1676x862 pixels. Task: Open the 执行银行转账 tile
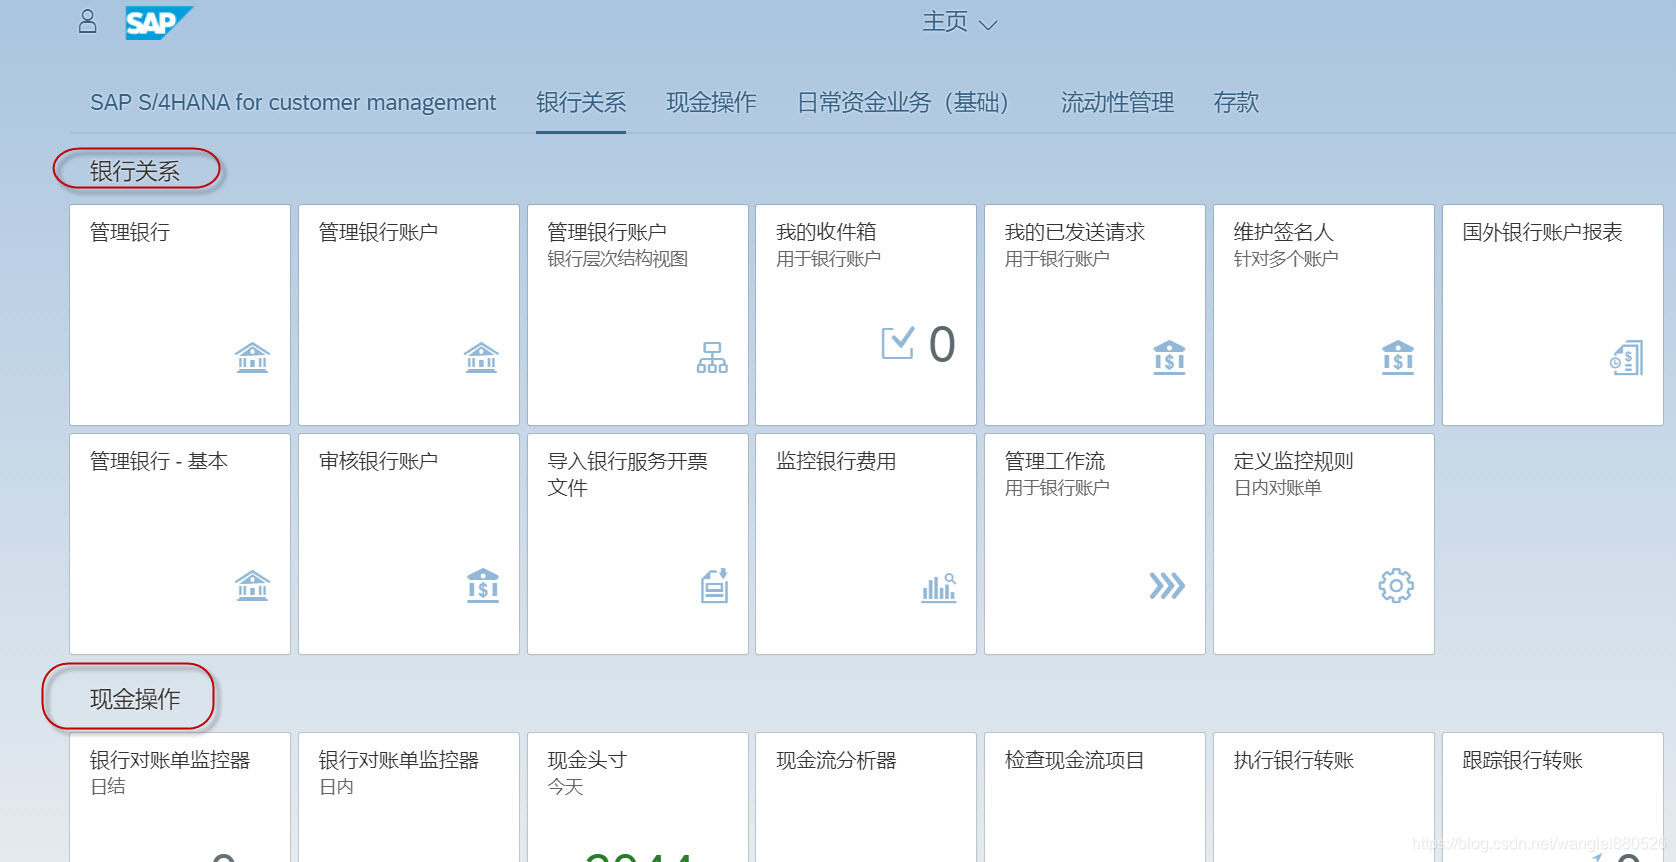point(1324,797)
